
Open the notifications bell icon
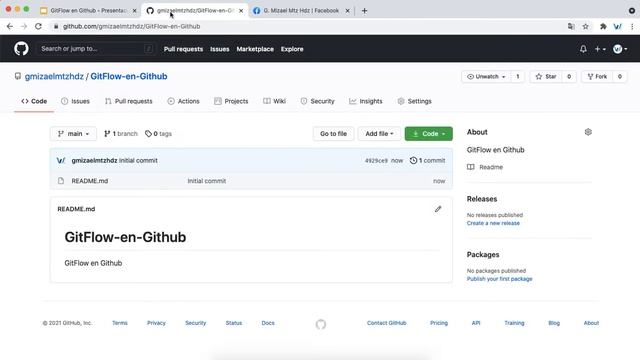(583, 49)
